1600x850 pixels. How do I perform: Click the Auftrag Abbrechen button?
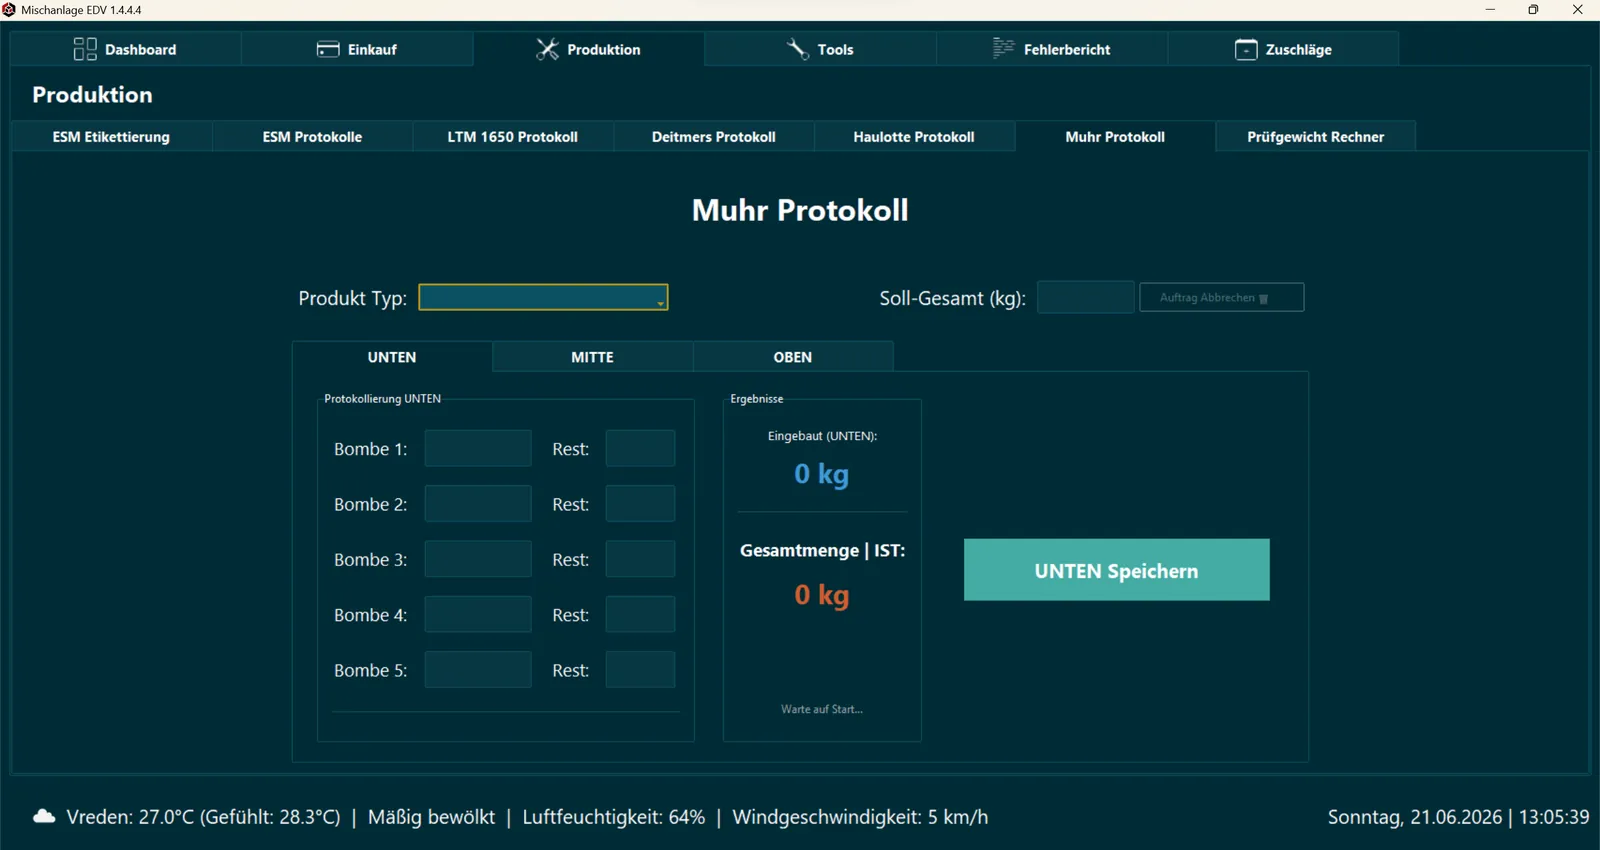[1222, 297]
